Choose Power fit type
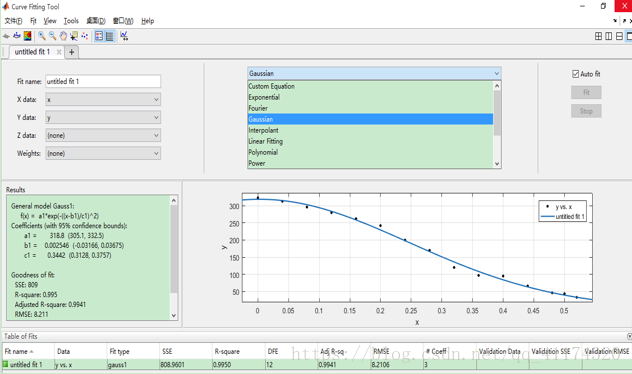The height and width of the screenshot is (374, 632). [370, 163]
